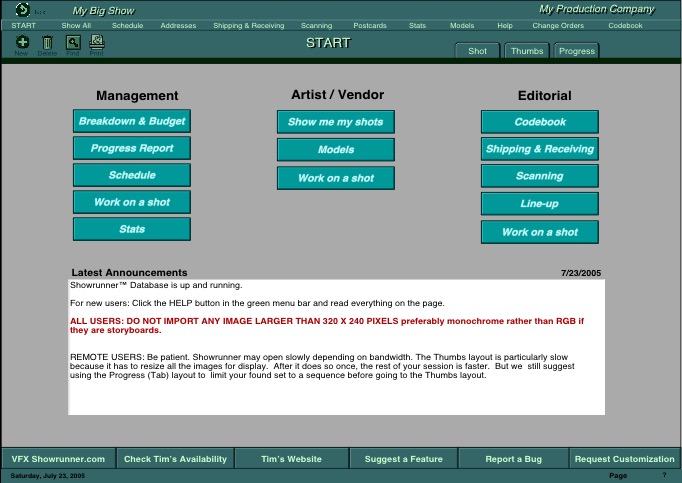This screenshot has width=682, height=483.
Task: Click the Showrunner logo icon at top left
Action: [22, 9]
